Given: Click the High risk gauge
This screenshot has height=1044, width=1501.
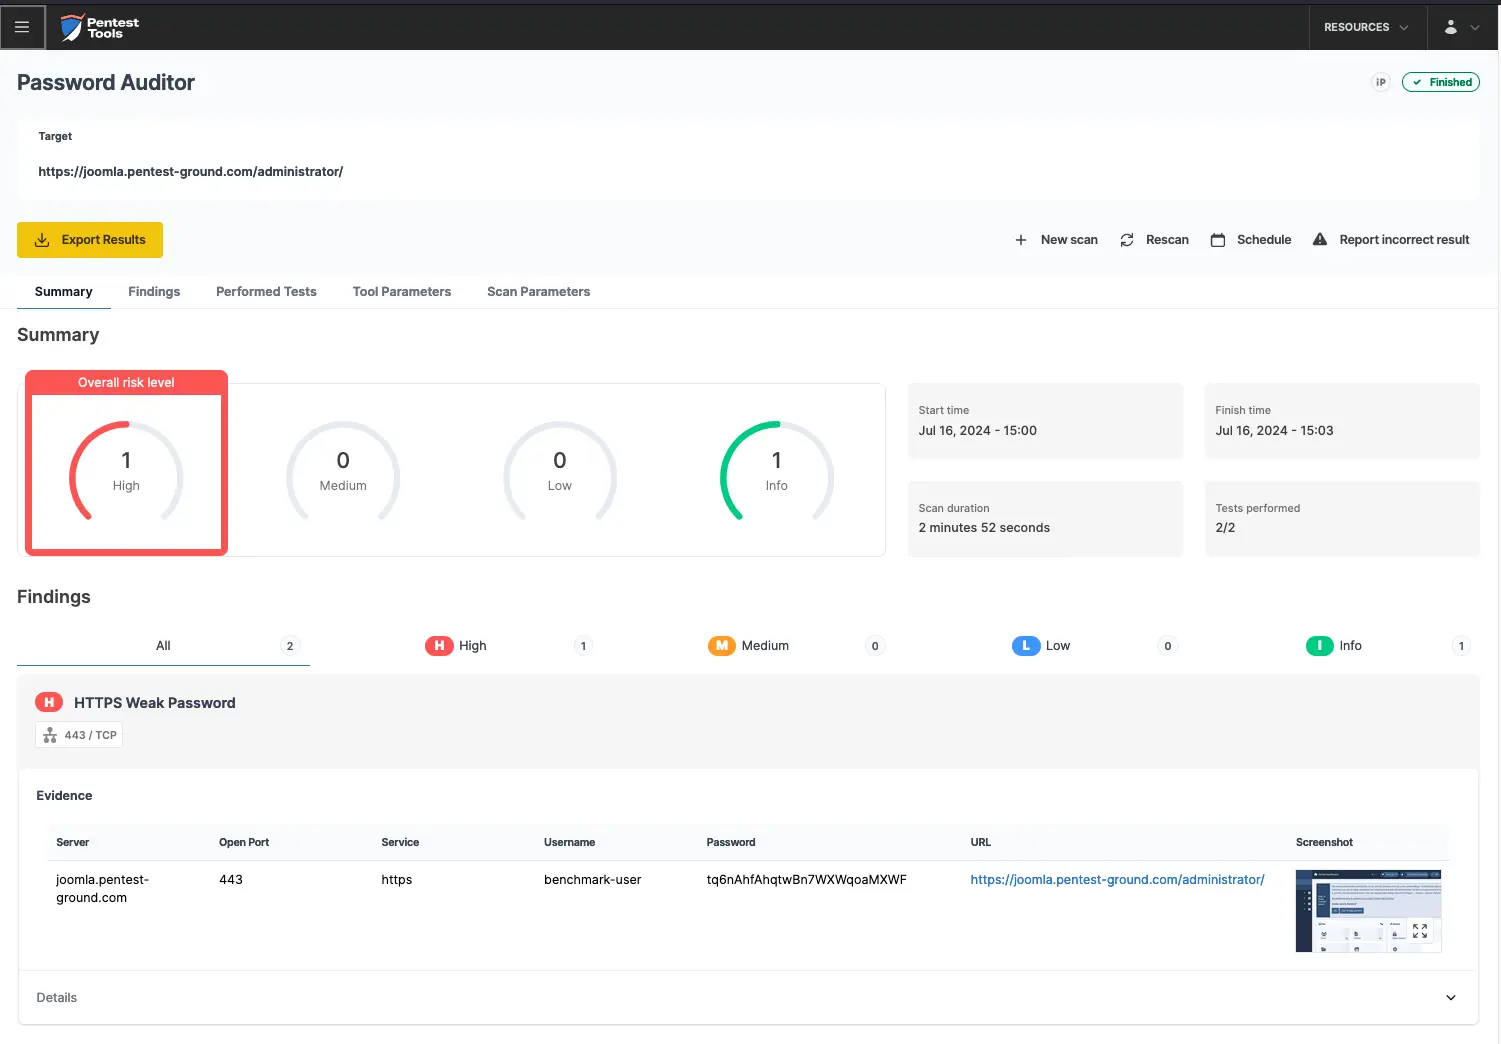Looking at the screenshot, I should (x=126, y=472).
